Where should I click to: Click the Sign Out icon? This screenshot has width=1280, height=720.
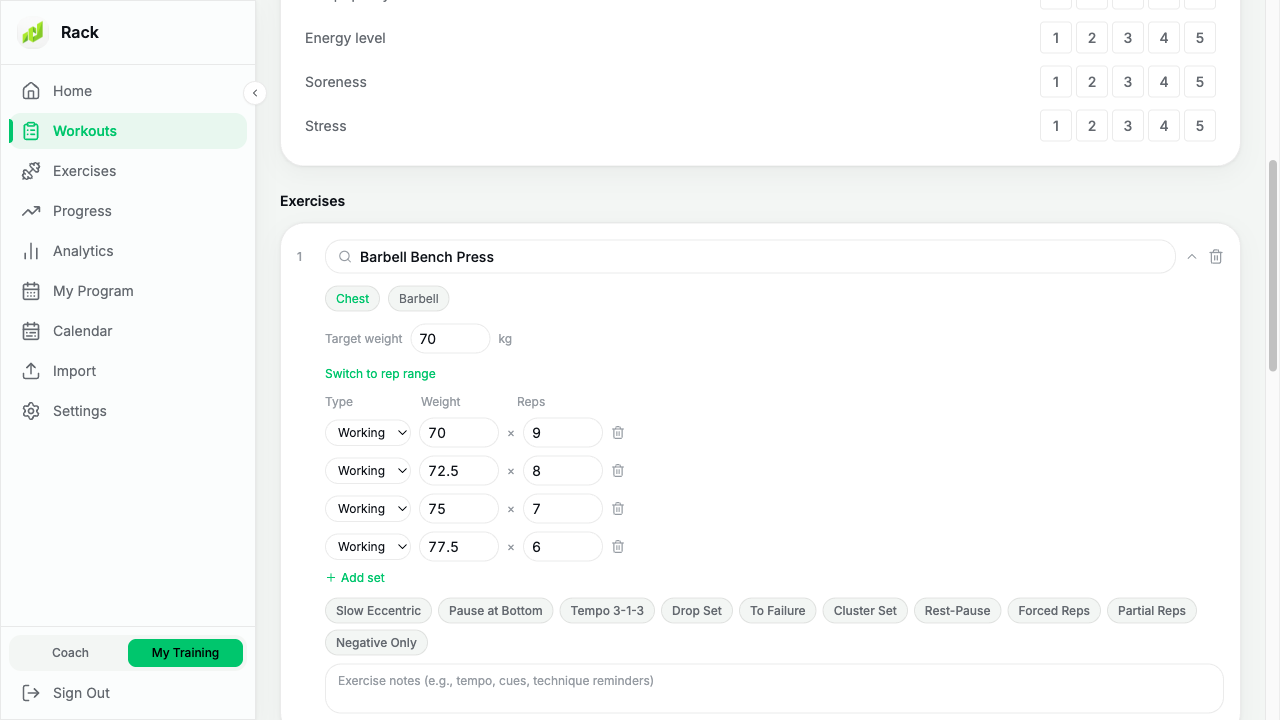(x=31, y=693)
